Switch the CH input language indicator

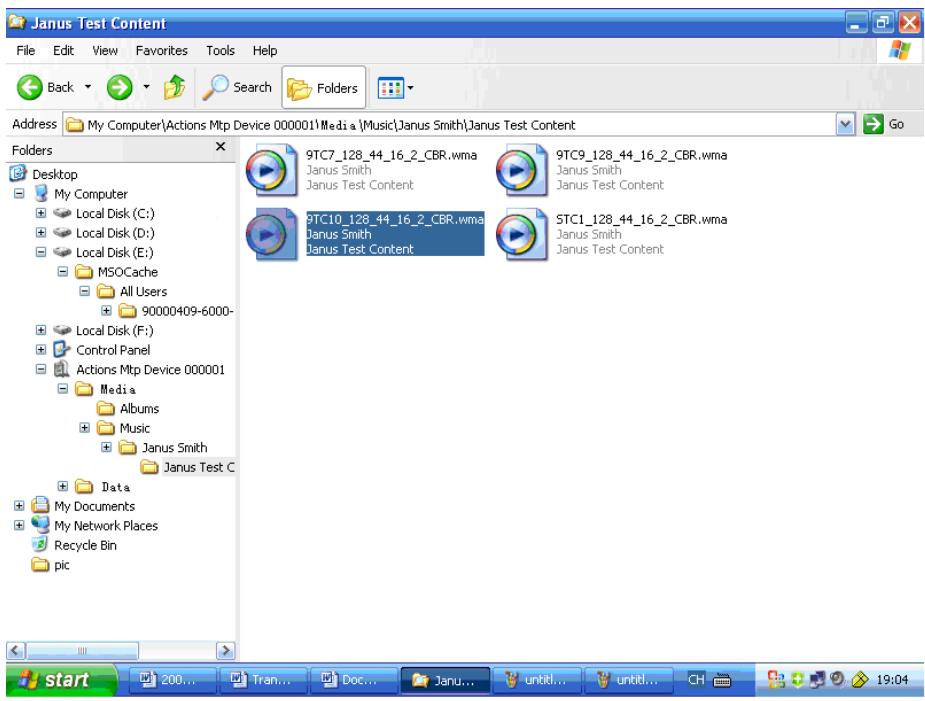(x=697, y=677)
